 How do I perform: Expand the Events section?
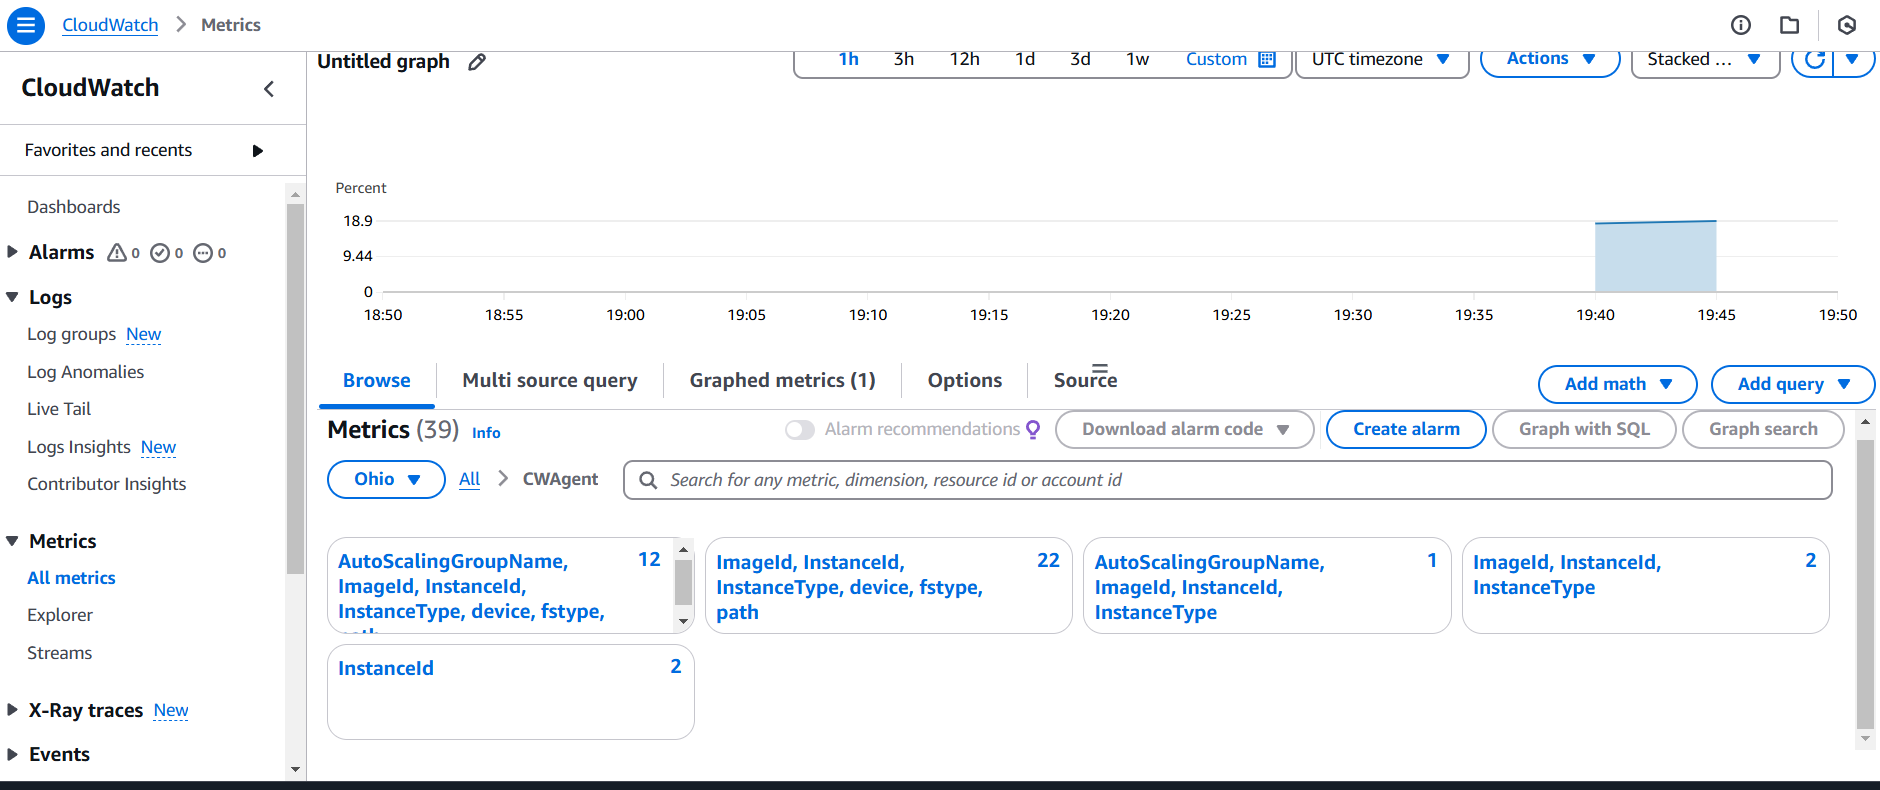click(x=12, y=754)
